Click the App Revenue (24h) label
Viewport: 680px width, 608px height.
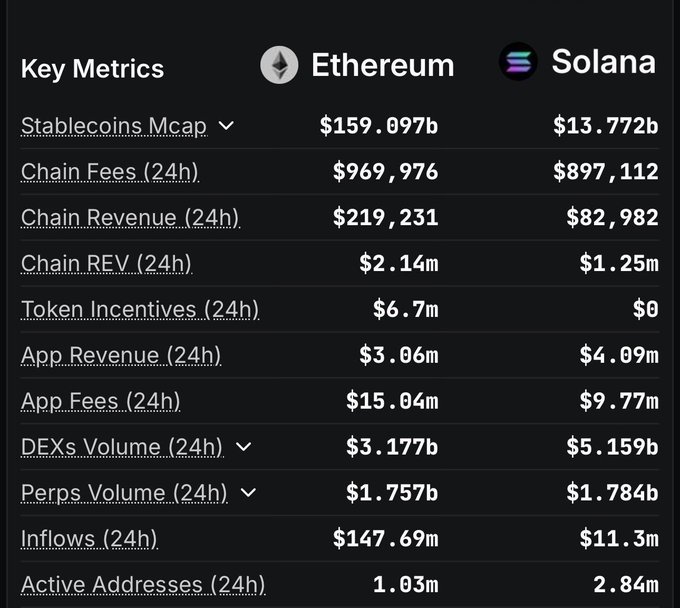click(121, 355)
